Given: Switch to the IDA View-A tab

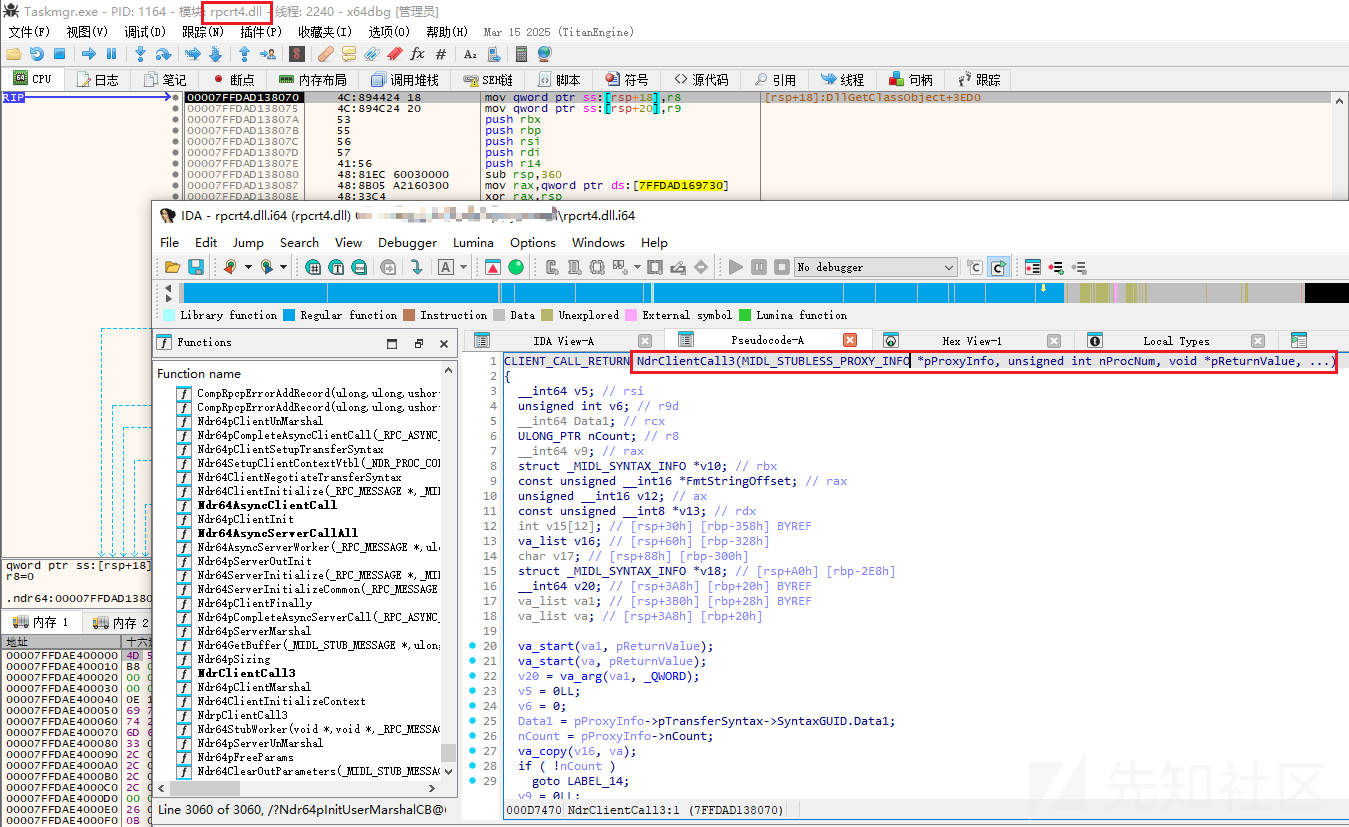Looking at the screenshot, I should click(x=563, y=341).
